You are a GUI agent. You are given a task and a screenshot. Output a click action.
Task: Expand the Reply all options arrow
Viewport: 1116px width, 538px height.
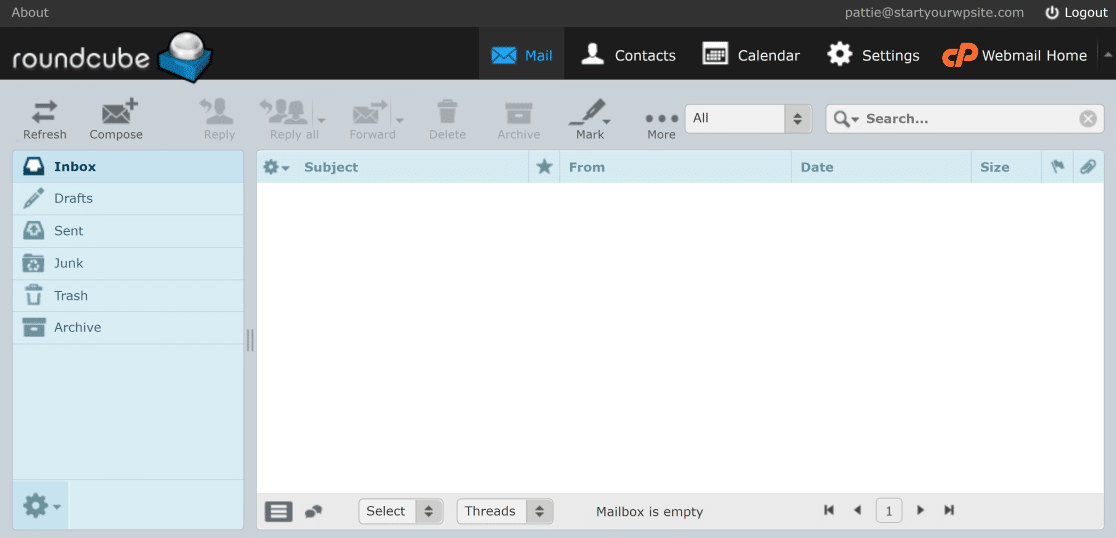click(x=321, y=120)
